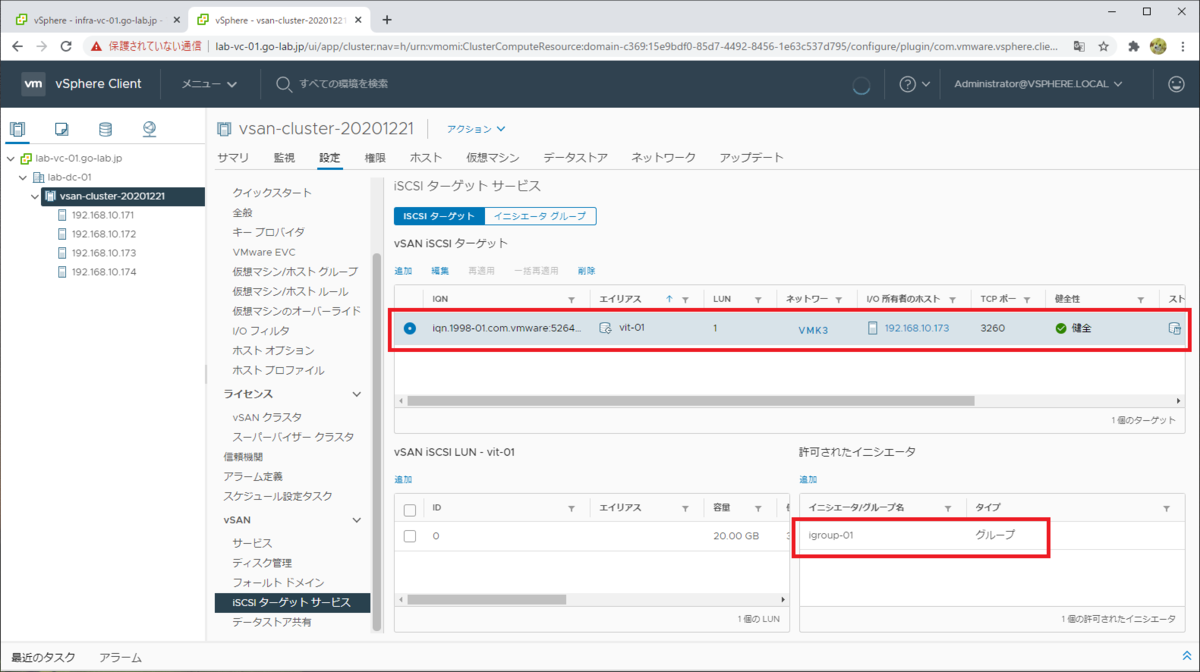Click the ascending sort arrow in the エイリアス target column
The height and width of the screenshot is (672, 1200).
[x=669, y=299]
